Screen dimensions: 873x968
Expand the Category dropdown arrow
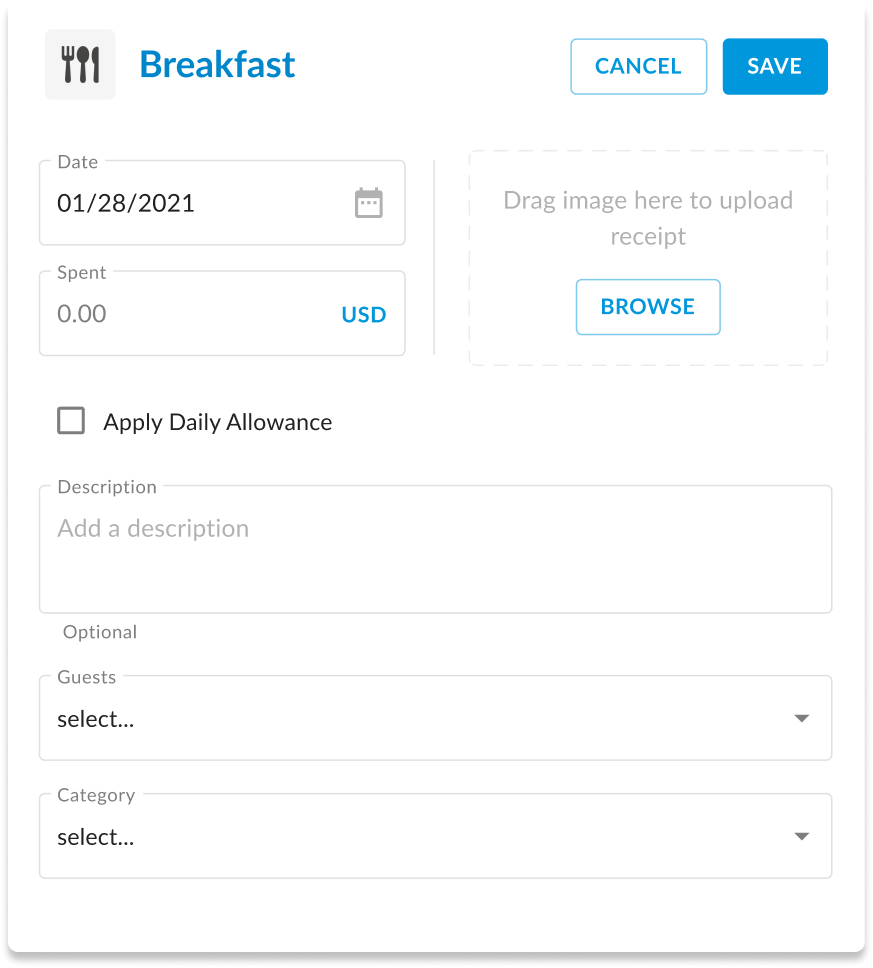pos(800,836)
